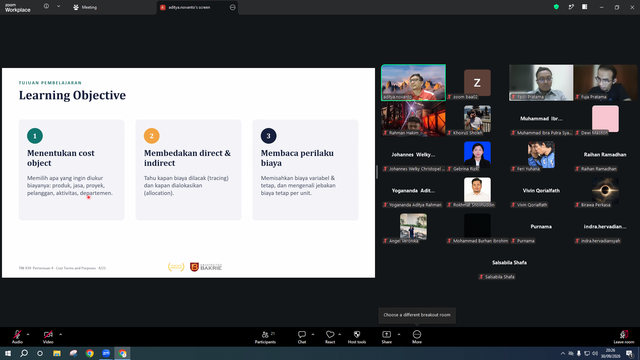The height and width of the screenshot is (360, 640).
Task: Select Gebrina Rizki's profile picture tile
Action: click(477, 155)
